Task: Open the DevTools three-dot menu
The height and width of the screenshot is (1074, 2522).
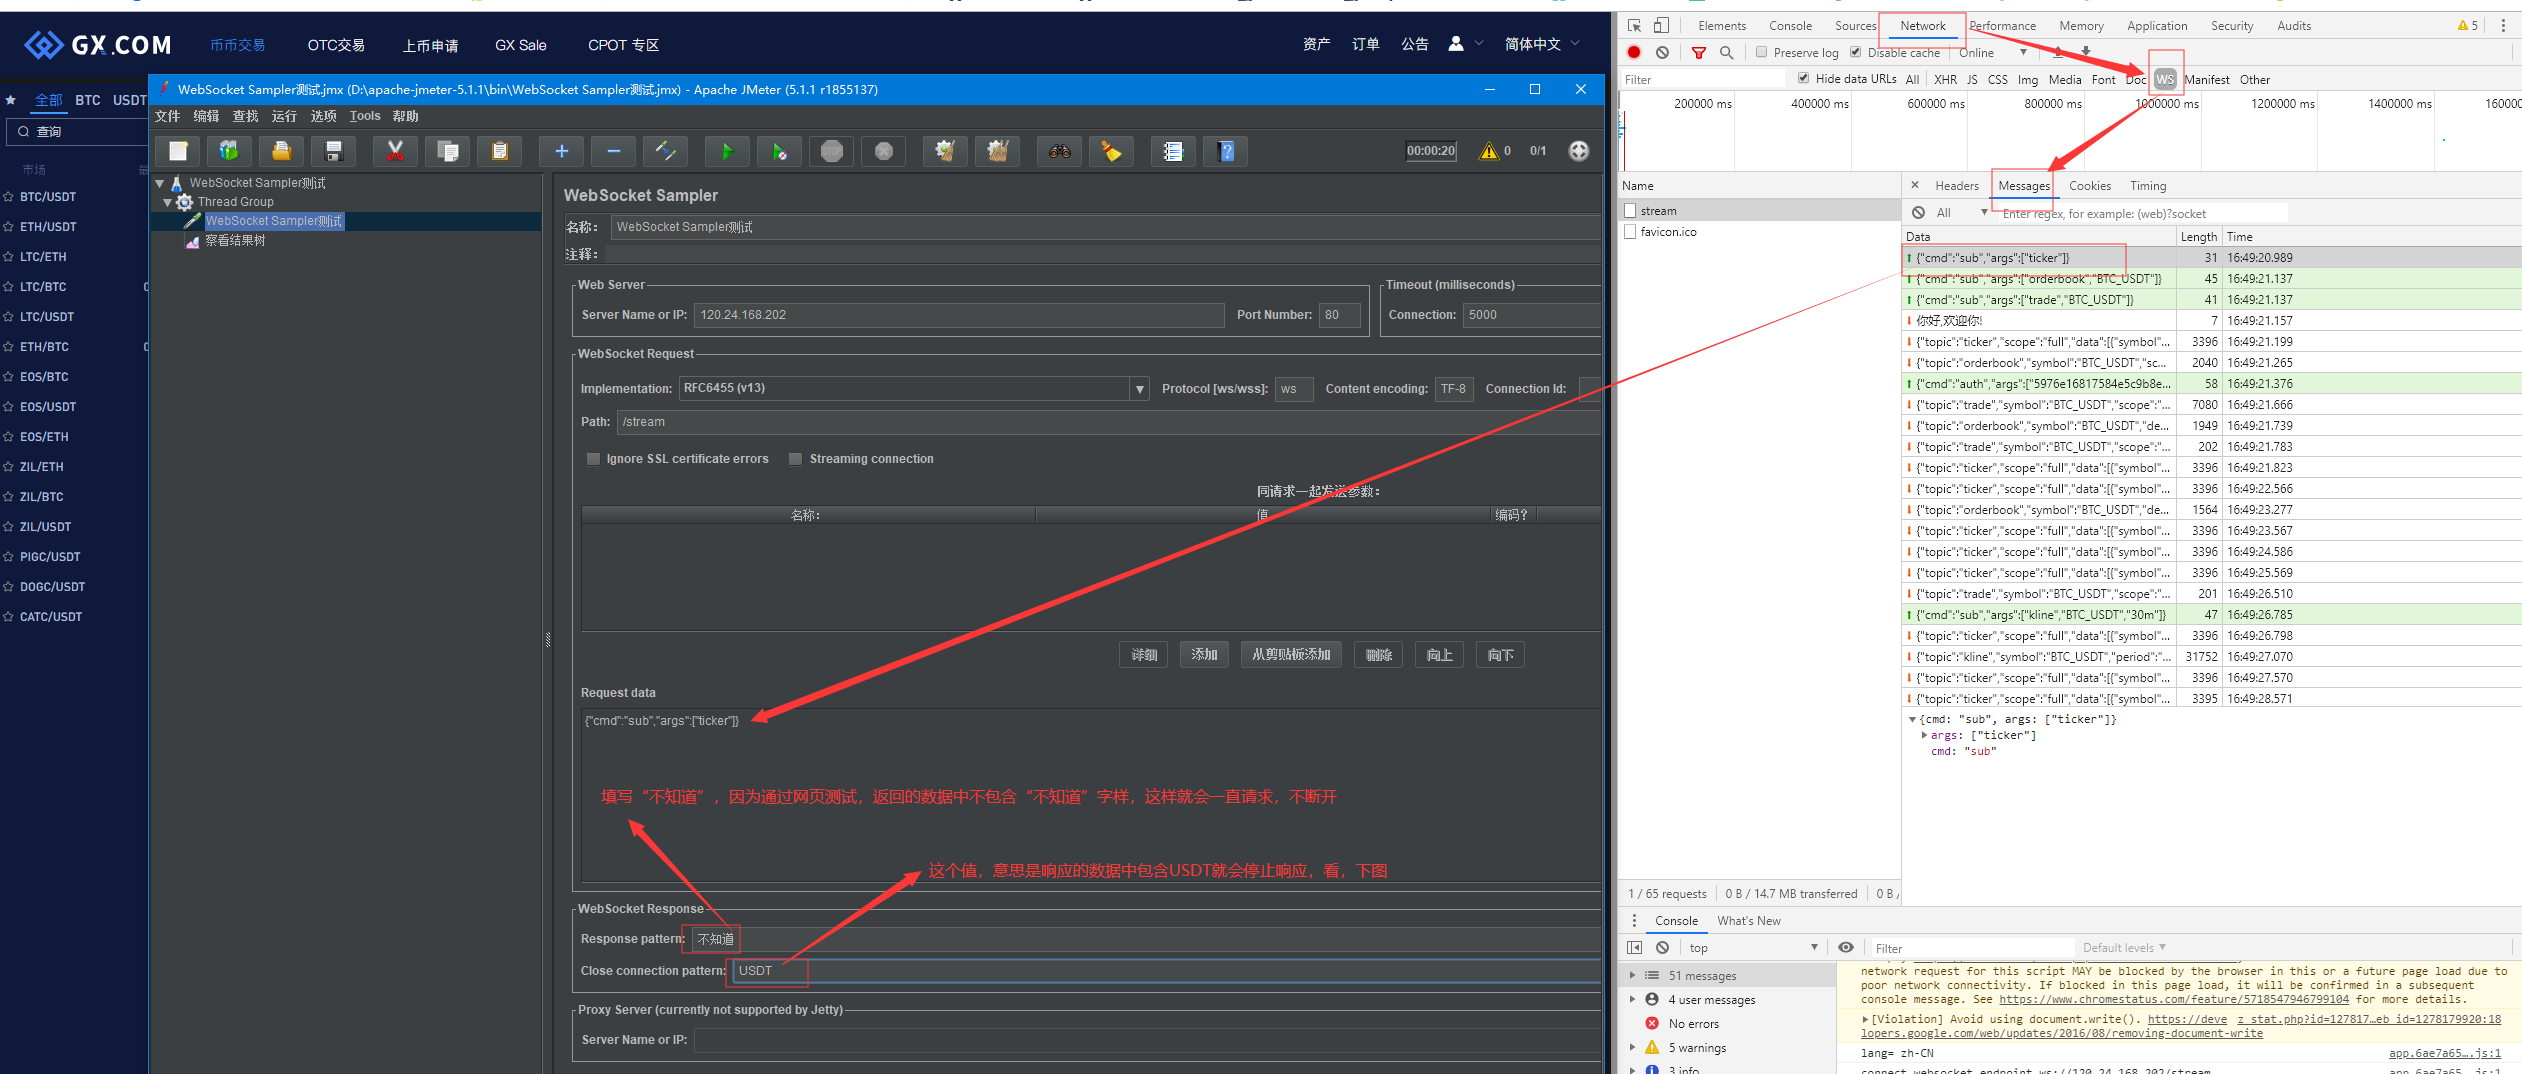Action: point(2503,26)
